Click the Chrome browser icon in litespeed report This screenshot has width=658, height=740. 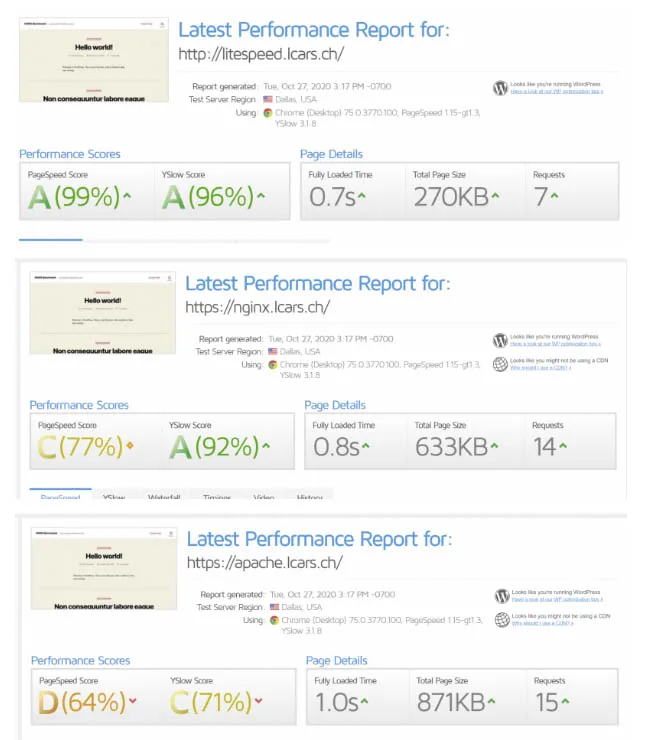[268, 113]
